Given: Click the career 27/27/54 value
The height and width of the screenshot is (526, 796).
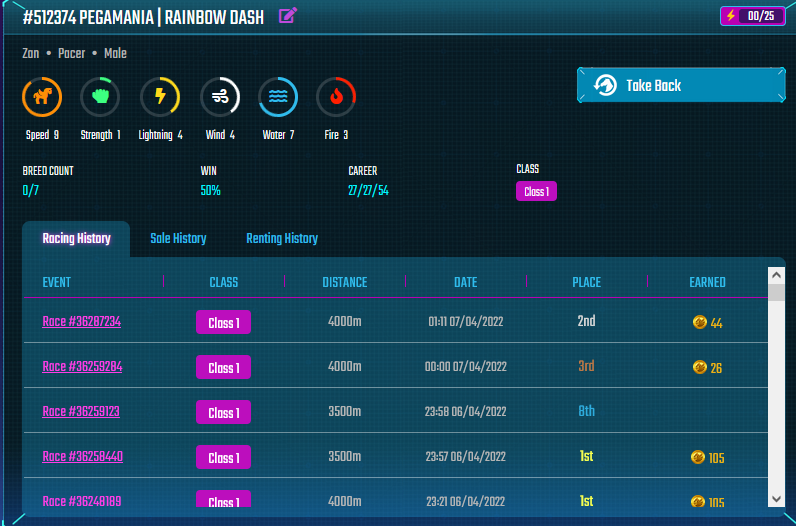Looking at the screenshot, I should (369, 191).
